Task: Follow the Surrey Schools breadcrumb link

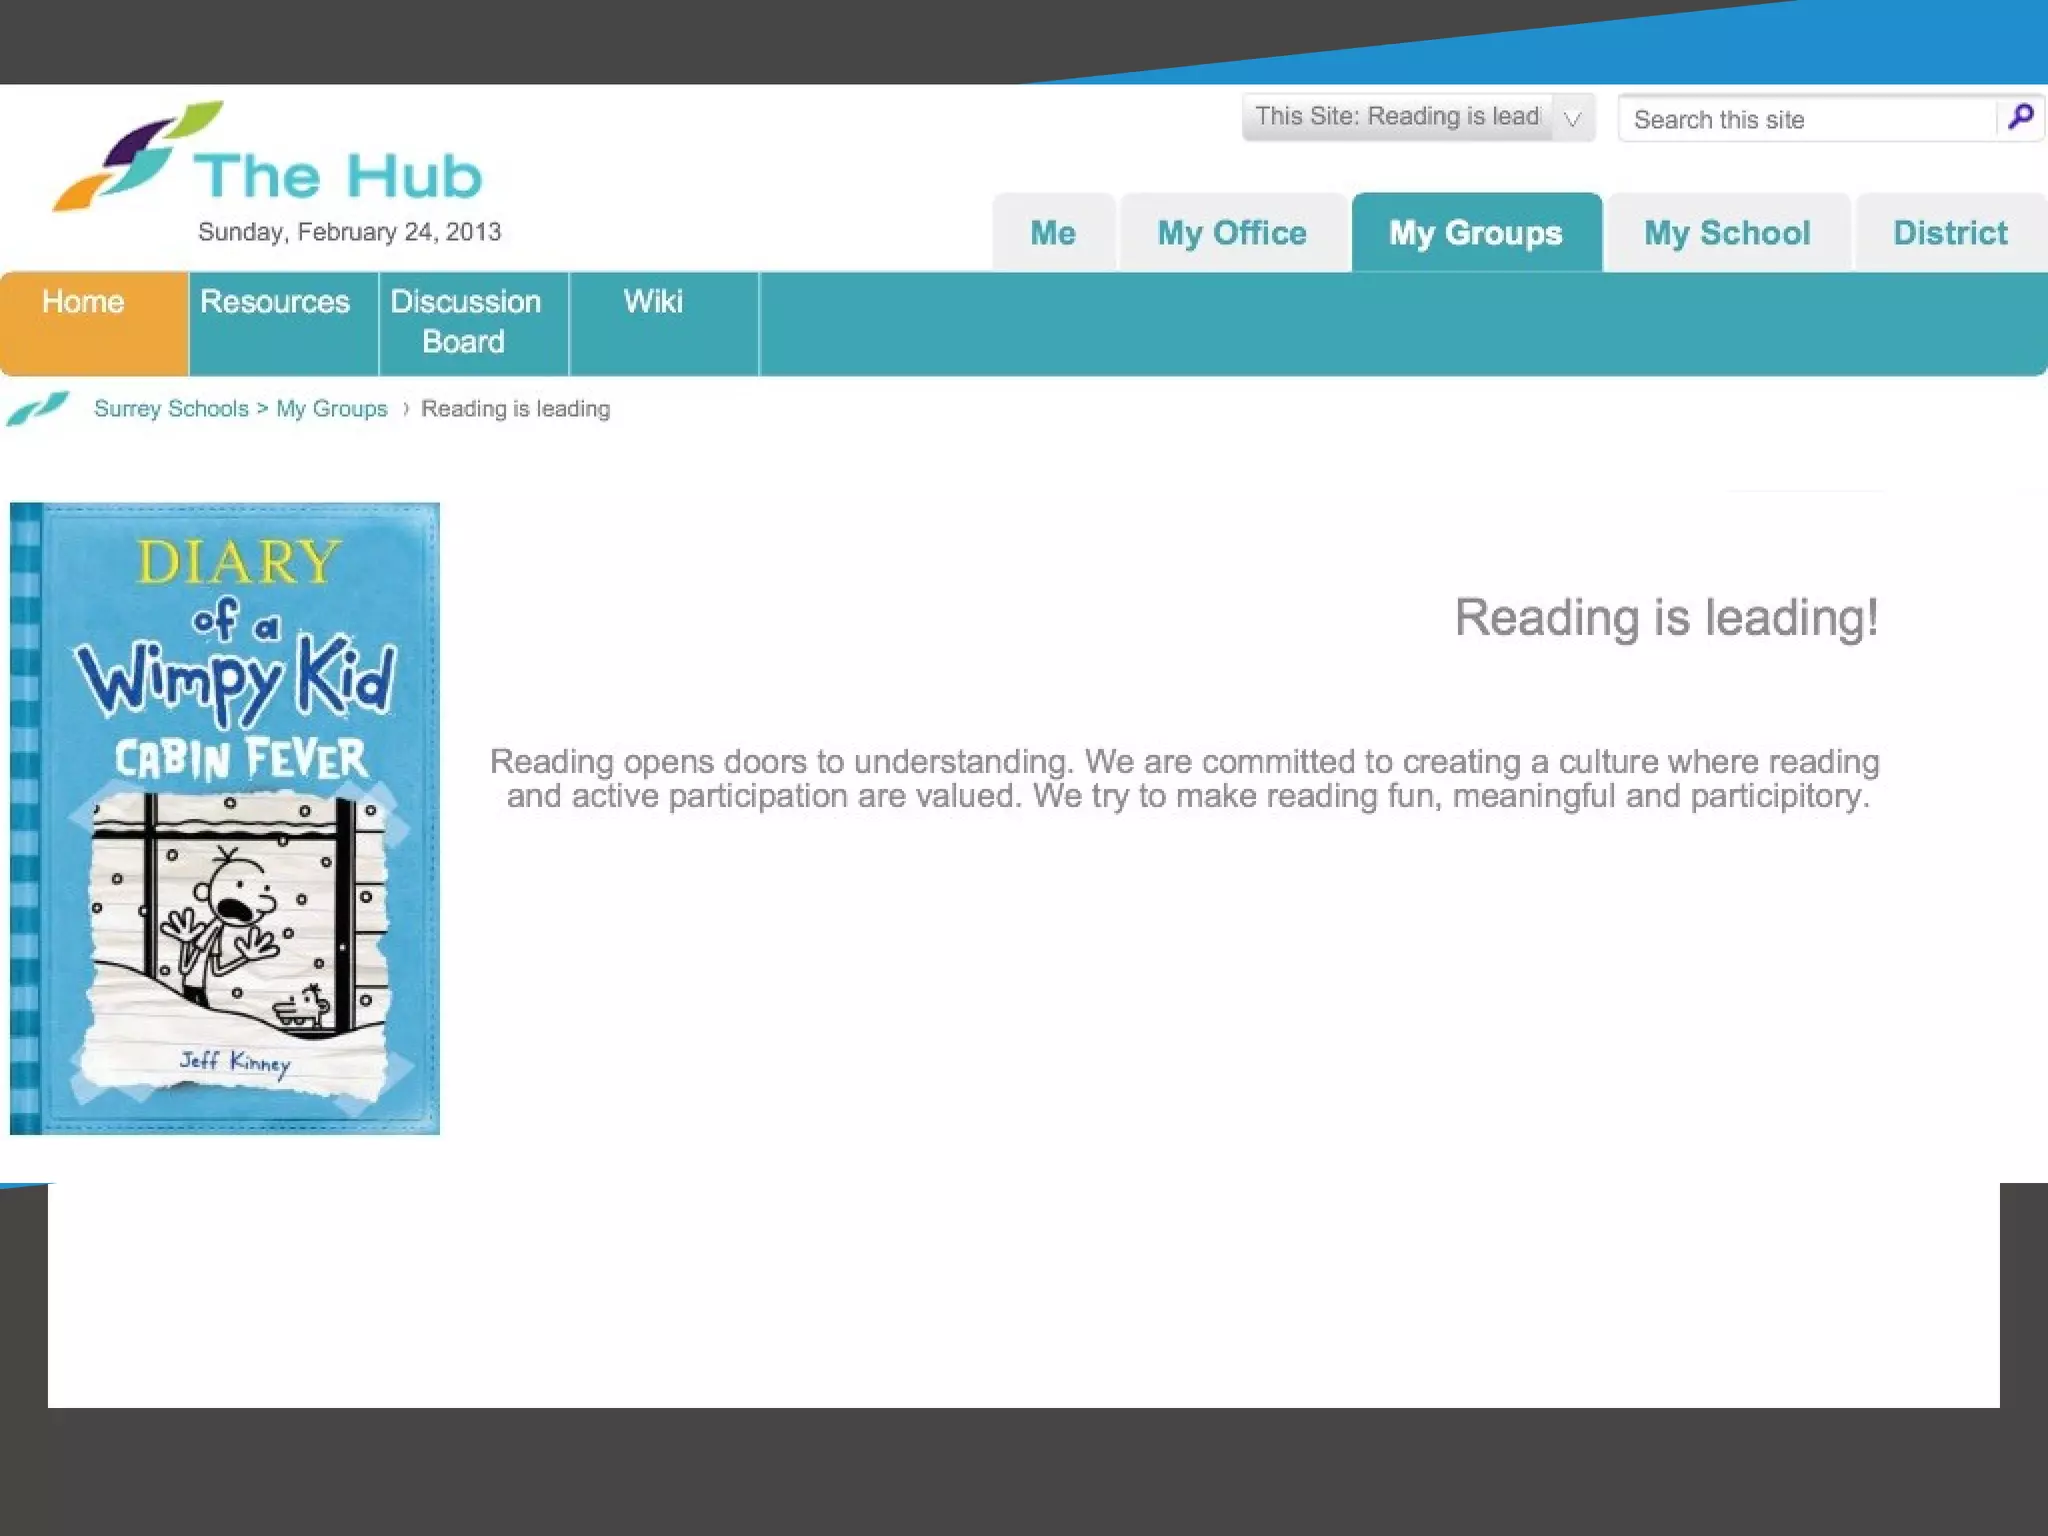Action: pyautogui.click(x=171, y=409)
